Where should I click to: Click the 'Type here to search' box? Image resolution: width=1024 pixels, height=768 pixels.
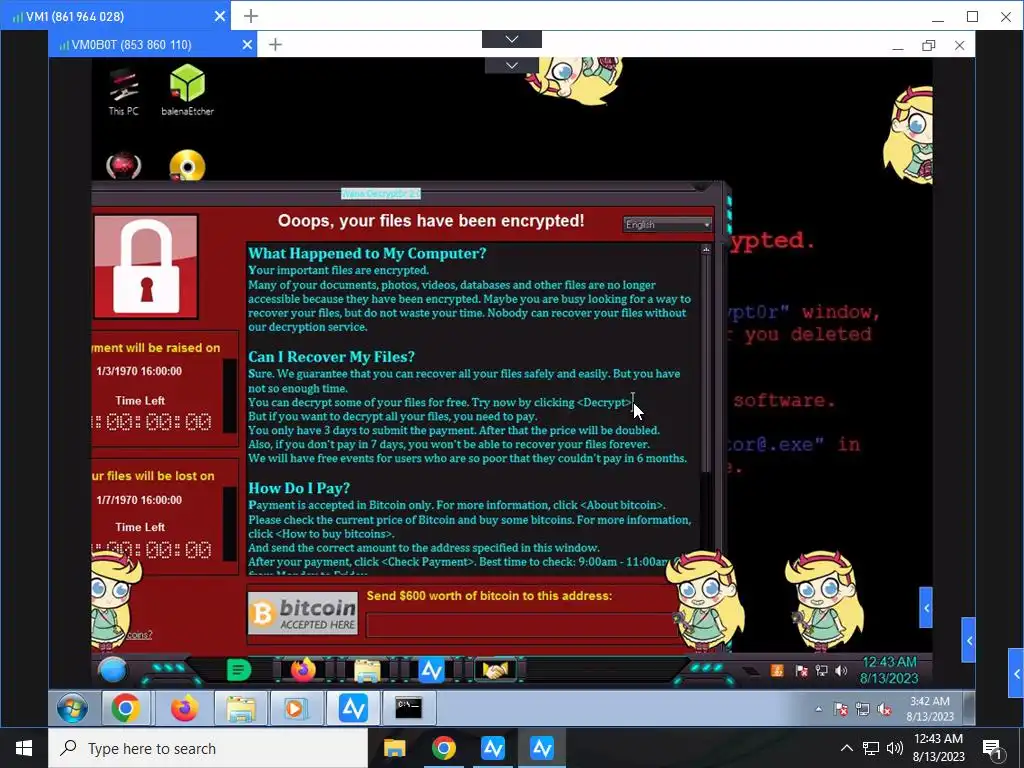click(x=208, y=748)
